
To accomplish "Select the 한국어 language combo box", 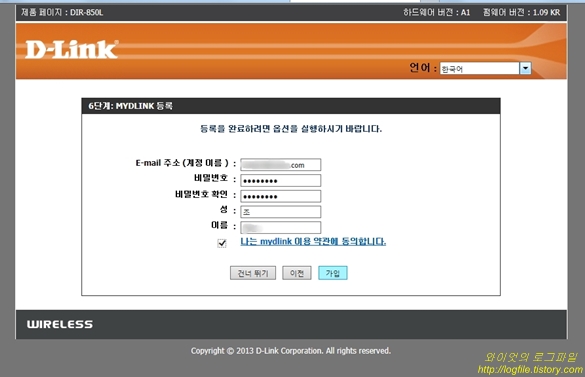I will click(x=485, y=68).
